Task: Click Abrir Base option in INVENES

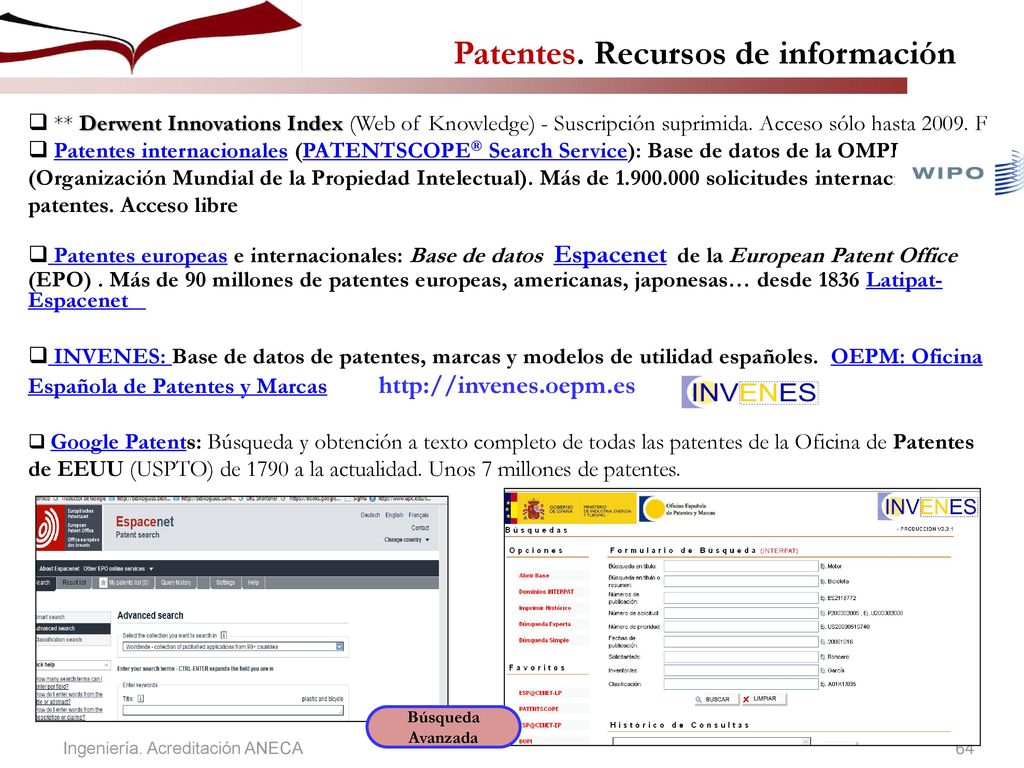Action: point(534,575)
